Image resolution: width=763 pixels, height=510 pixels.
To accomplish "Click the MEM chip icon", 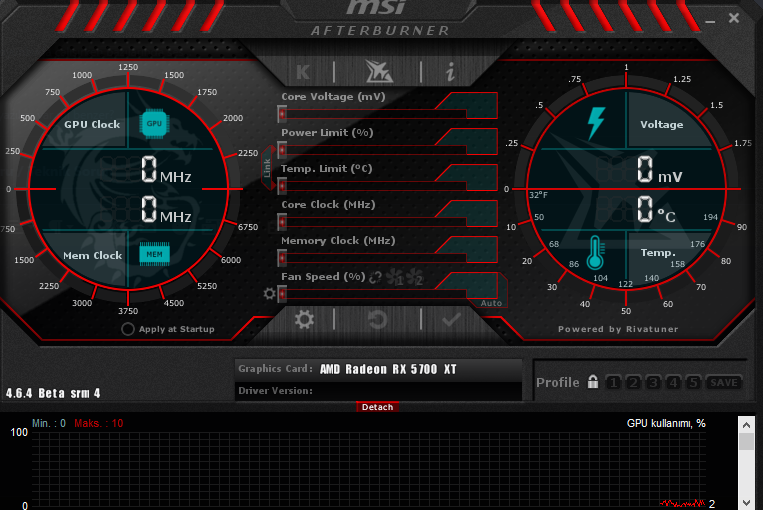I will [154, 254].
